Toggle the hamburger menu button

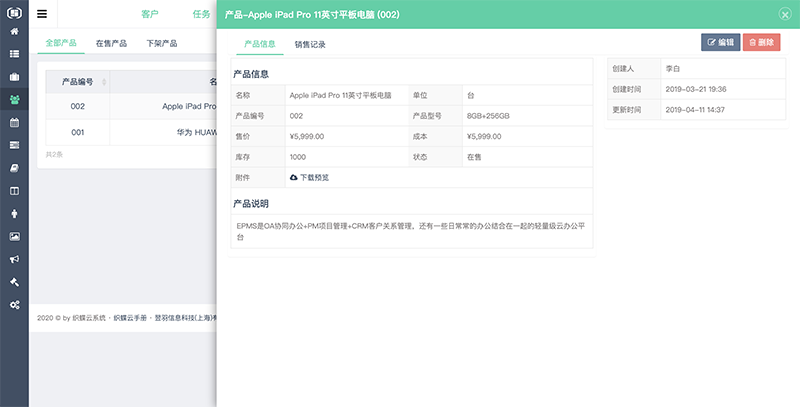click(42, 14)
